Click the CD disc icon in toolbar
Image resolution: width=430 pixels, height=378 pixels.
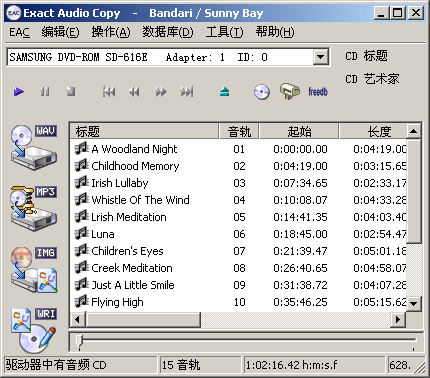[x=262, y=92]
